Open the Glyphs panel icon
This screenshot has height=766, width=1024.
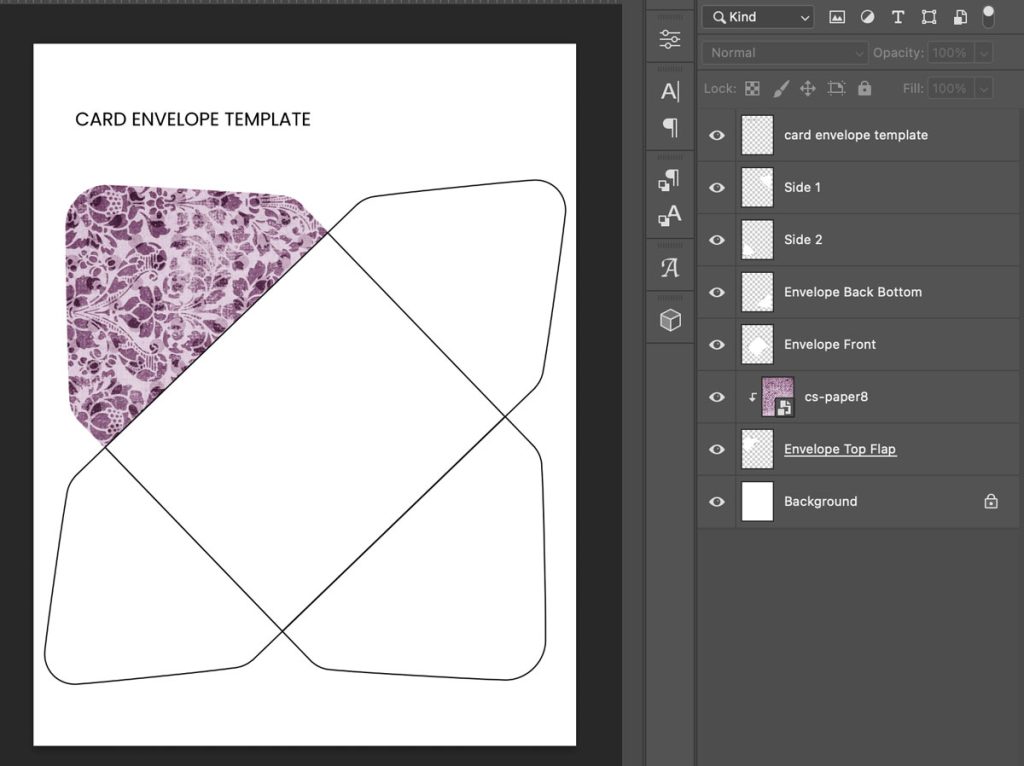(669, 267)
